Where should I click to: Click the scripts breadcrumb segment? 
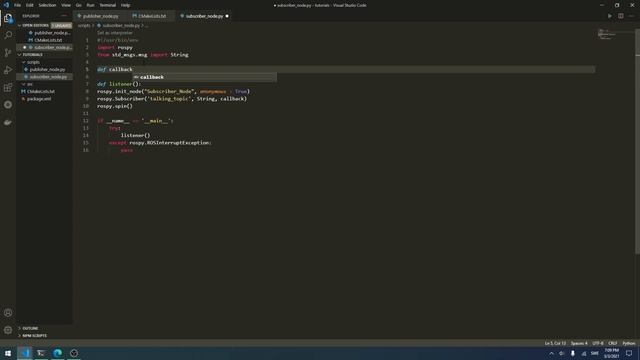(x=84, y=25)
